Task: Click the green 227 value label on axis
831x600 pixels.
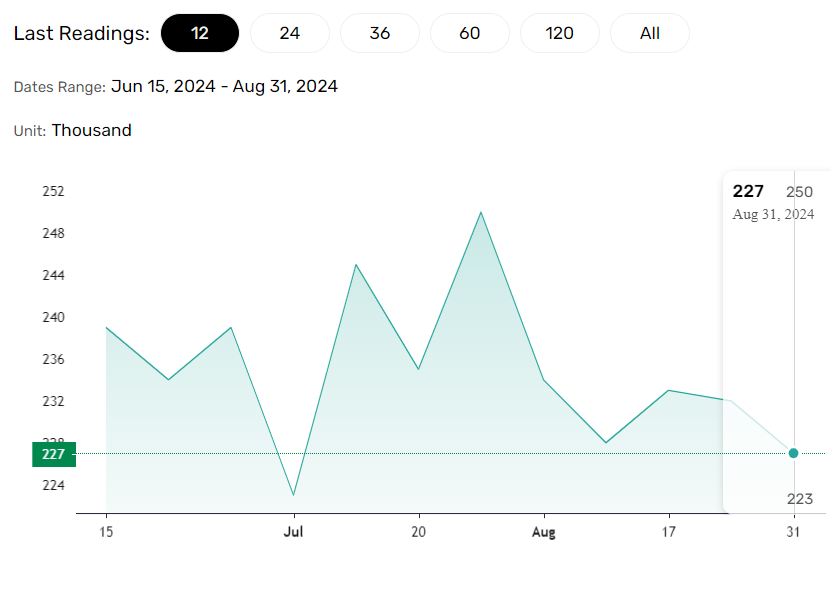Action: point(54,454)
